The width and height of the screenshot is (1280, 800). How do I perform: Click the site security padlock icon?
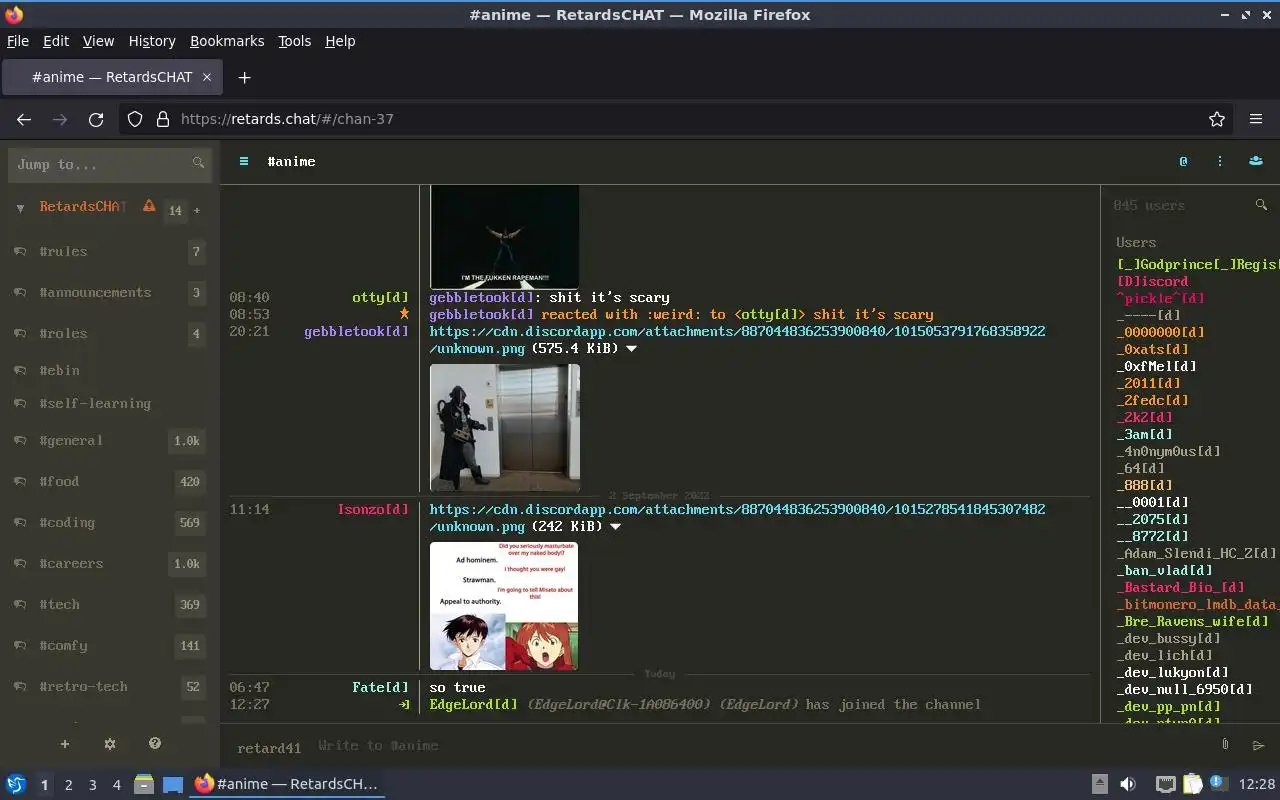[x=163, y=119]
